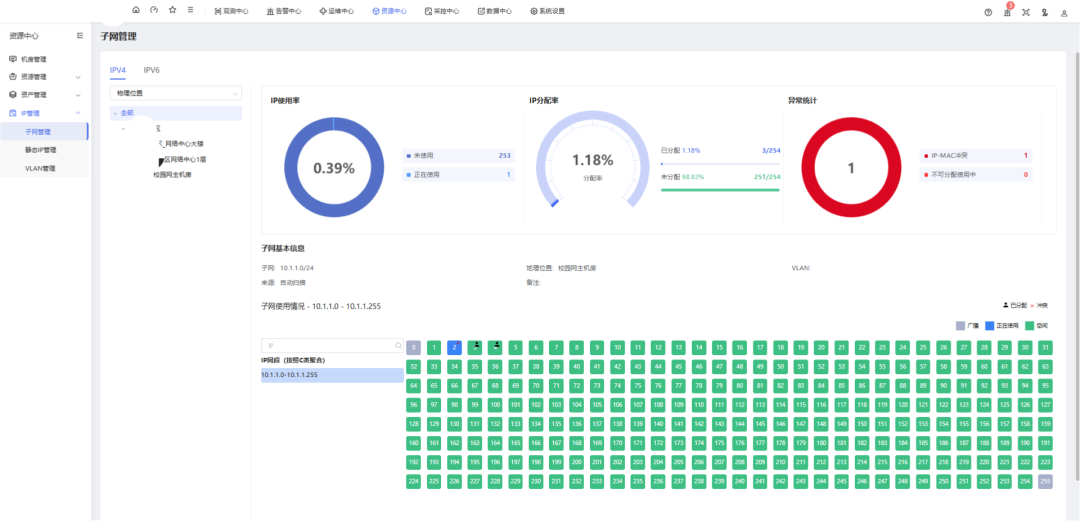Image resolution: width=1080 pixels, height=521 pixels.
Task: Select the blue in-use IP block 2
Action: click(x=454, y=347)
